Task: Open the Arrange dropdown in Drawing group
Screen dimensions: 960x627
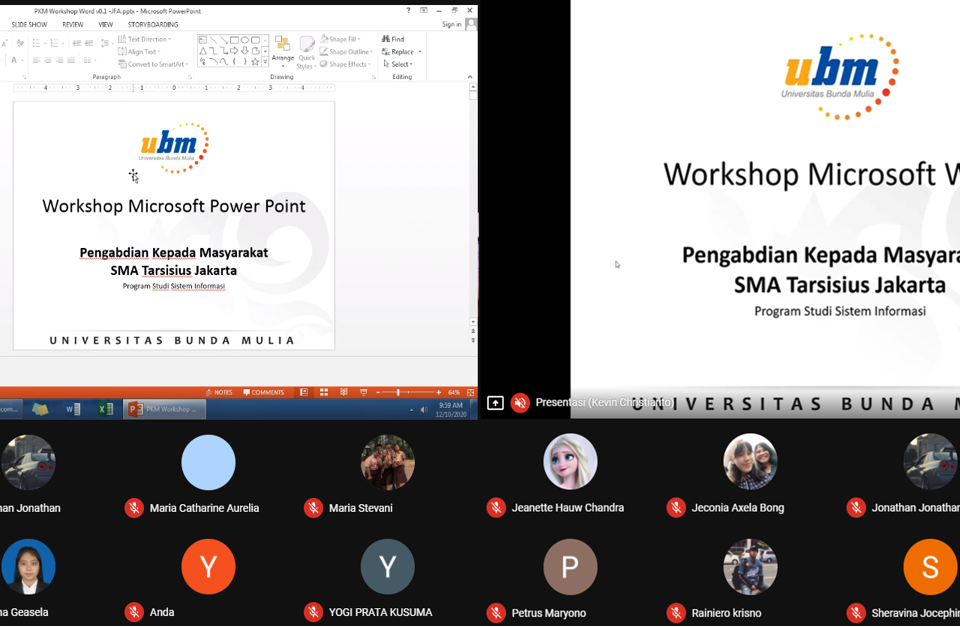Action: pos(283,51)
